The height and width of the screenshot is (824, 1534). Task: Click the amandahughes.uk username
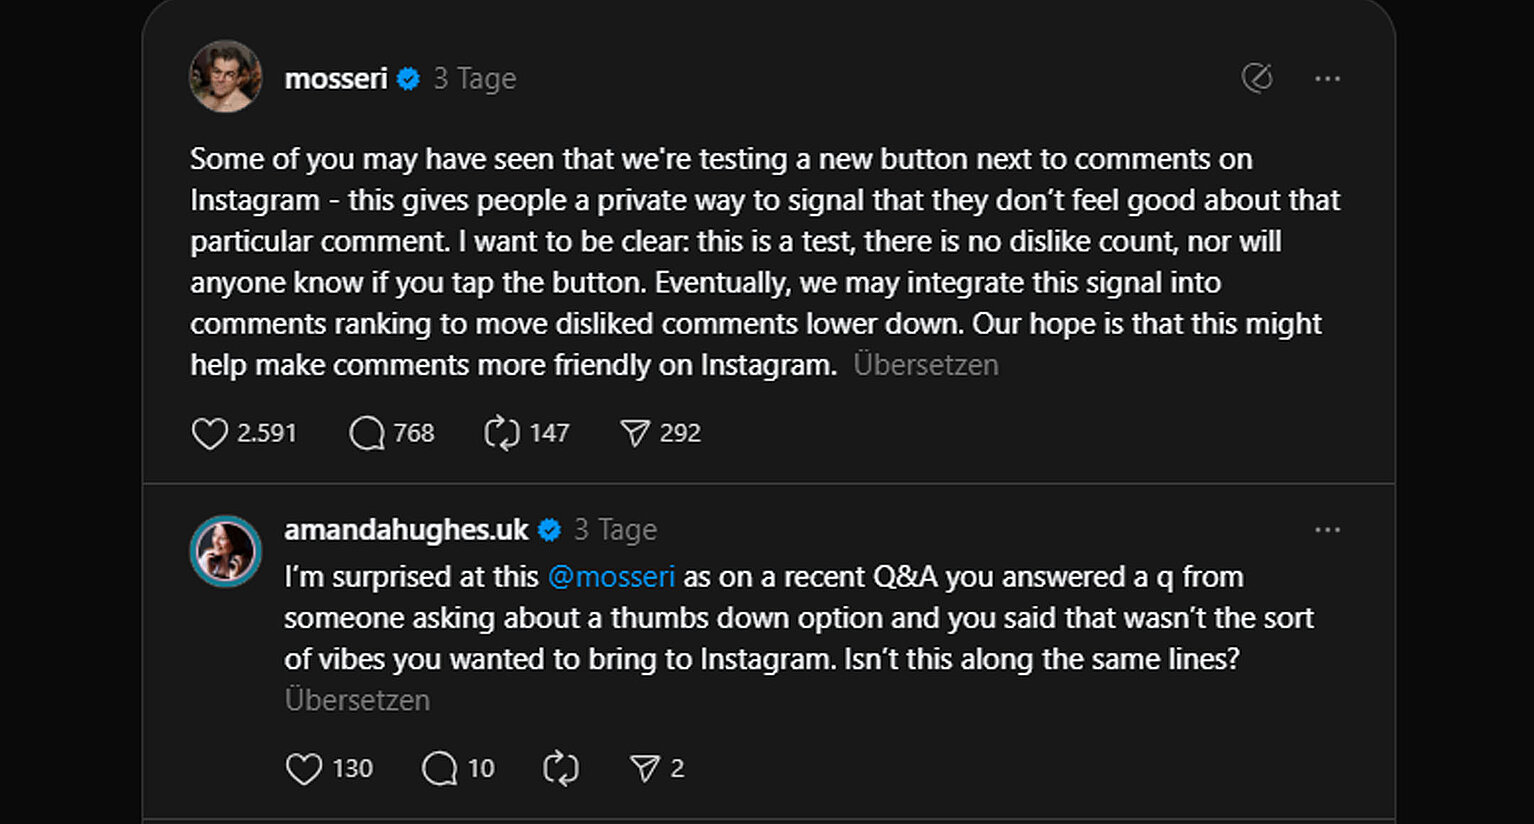[x=405, y=530]
